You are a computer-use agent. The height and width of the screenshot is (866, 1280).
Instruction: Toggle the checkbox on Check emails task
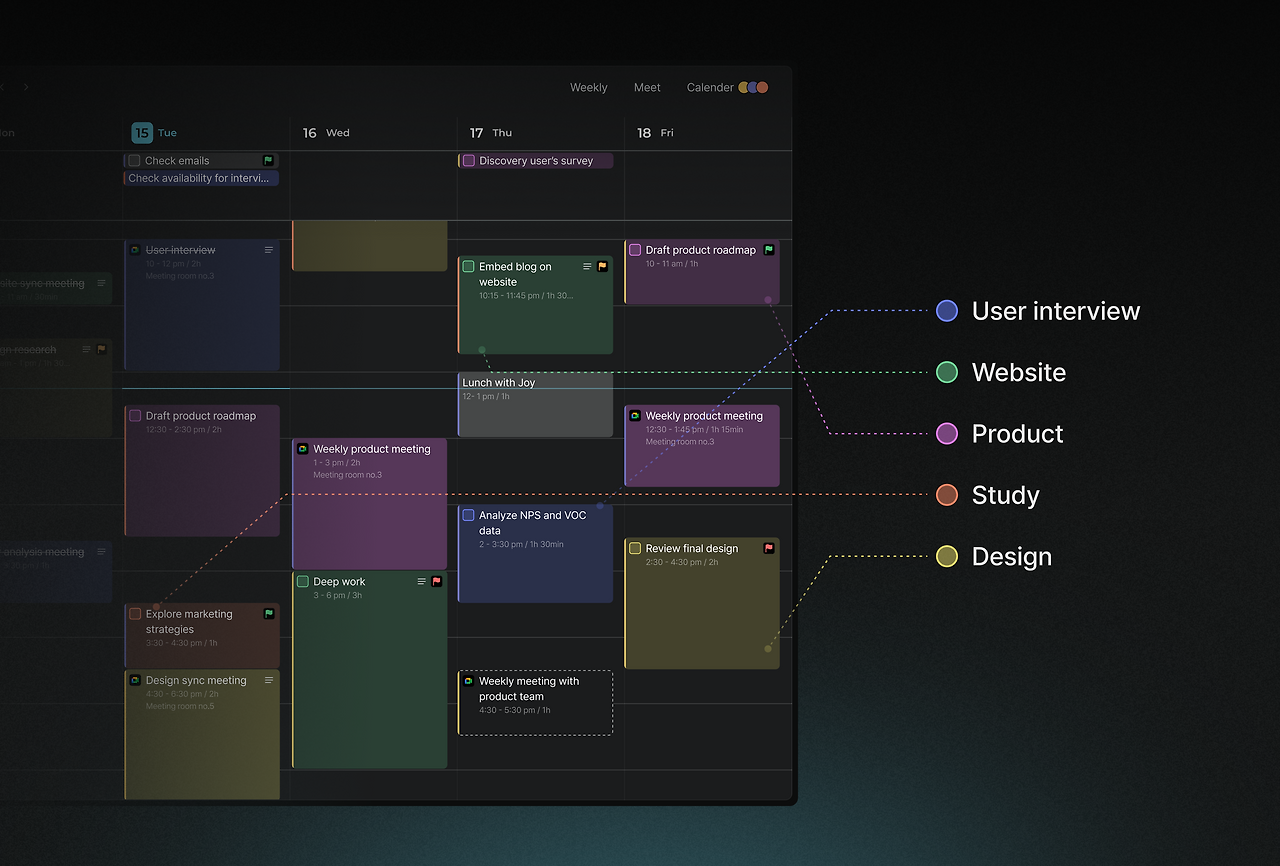point(134,160)
